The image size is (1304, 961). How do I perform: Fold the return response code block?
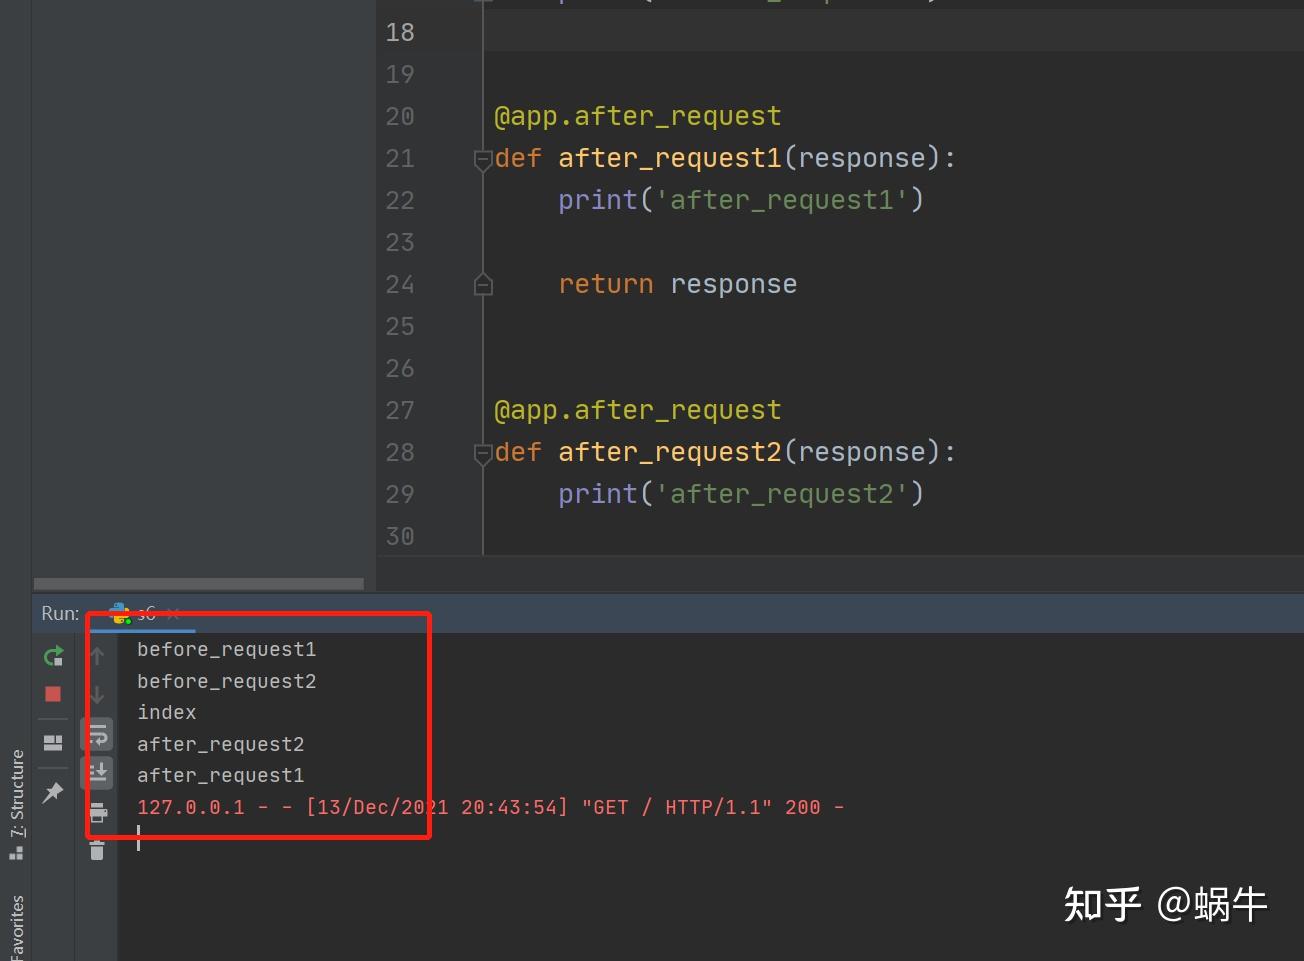[x=483, y=284]
